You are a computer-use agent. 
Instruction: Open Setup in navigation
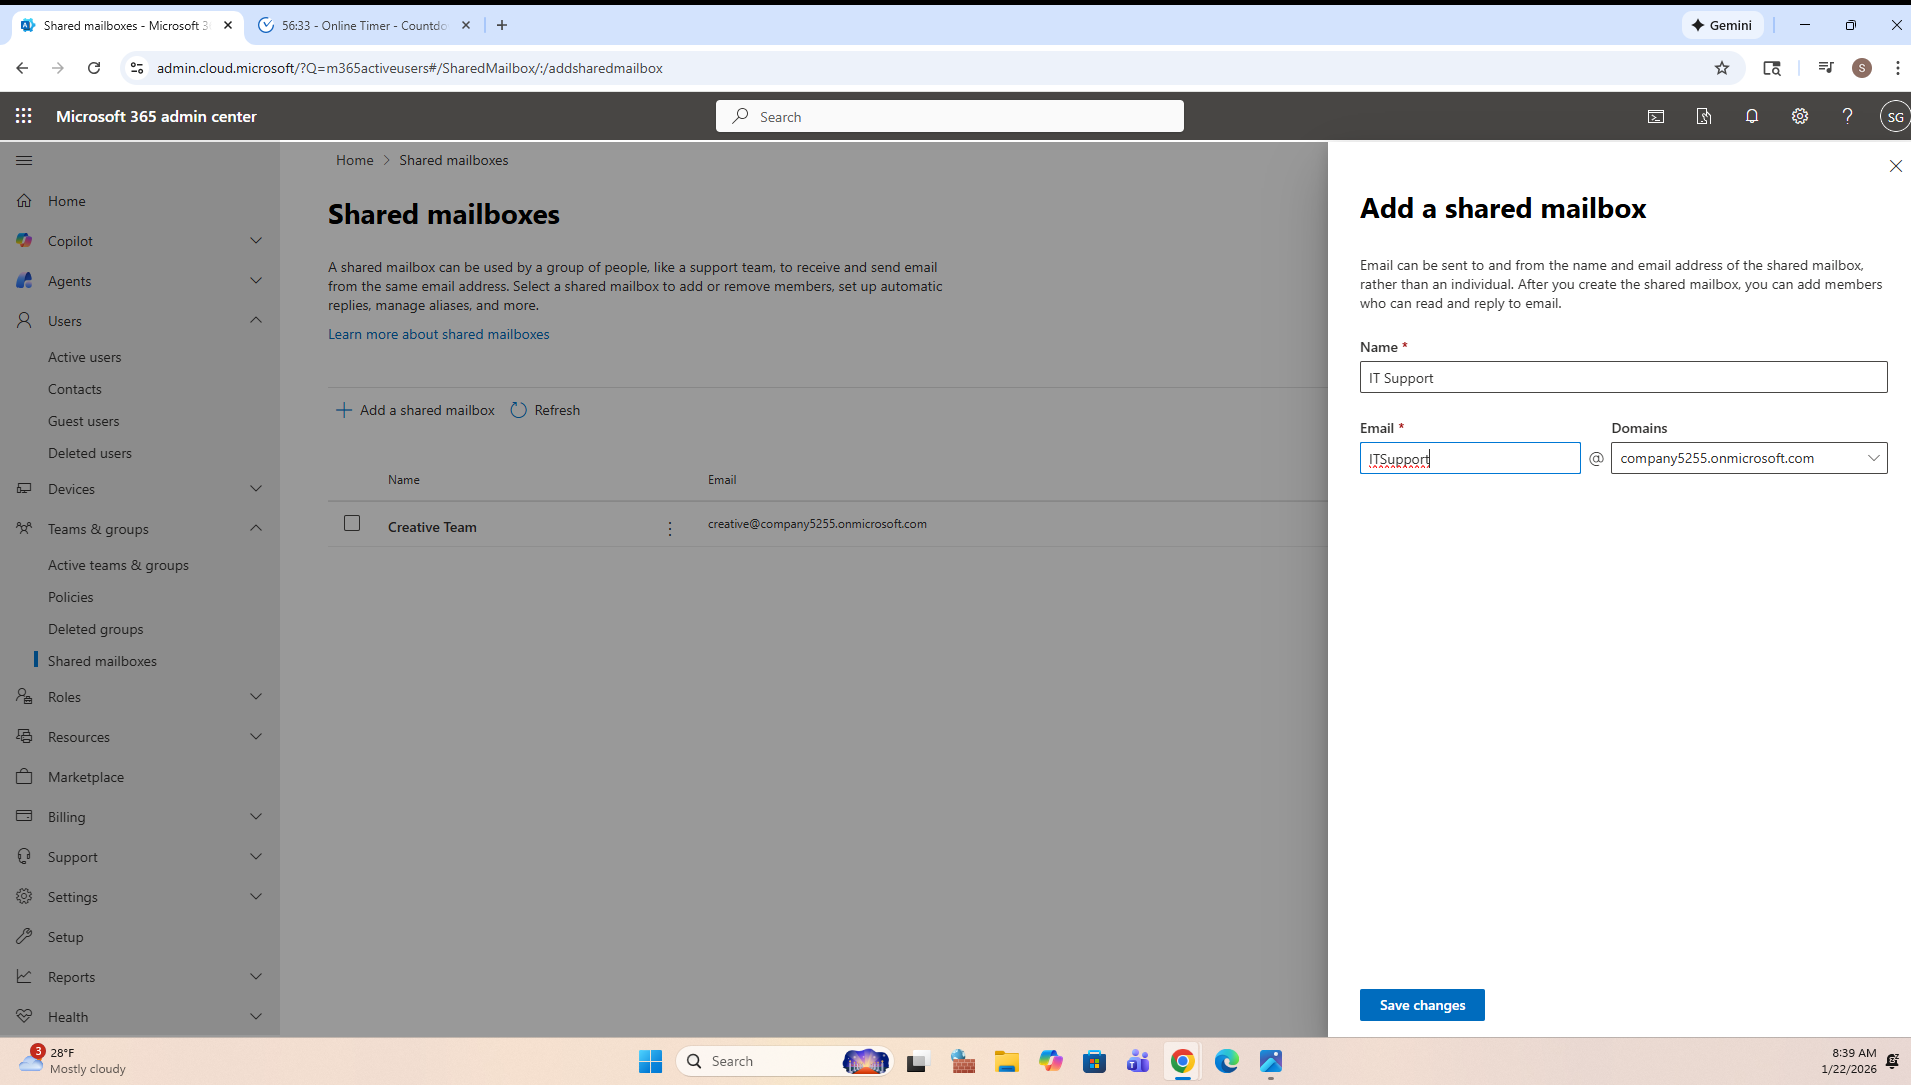coord(65,937)
